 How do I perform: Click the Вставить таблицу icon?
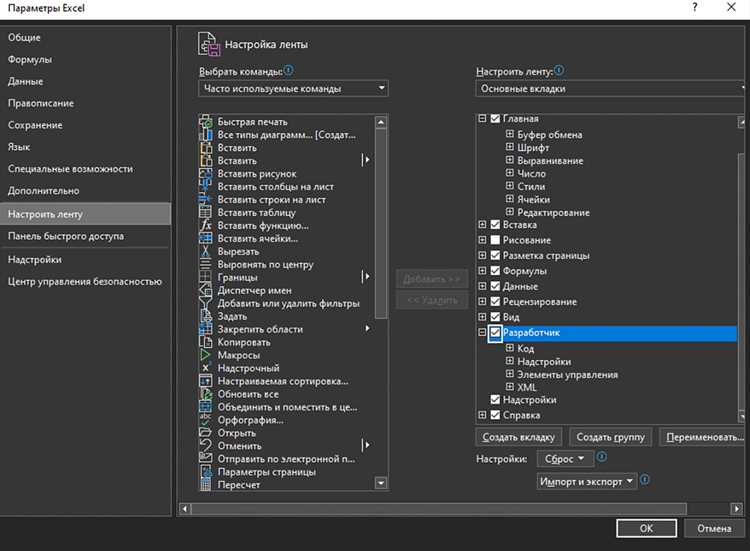pyautogui.click(x=205, y=212)
